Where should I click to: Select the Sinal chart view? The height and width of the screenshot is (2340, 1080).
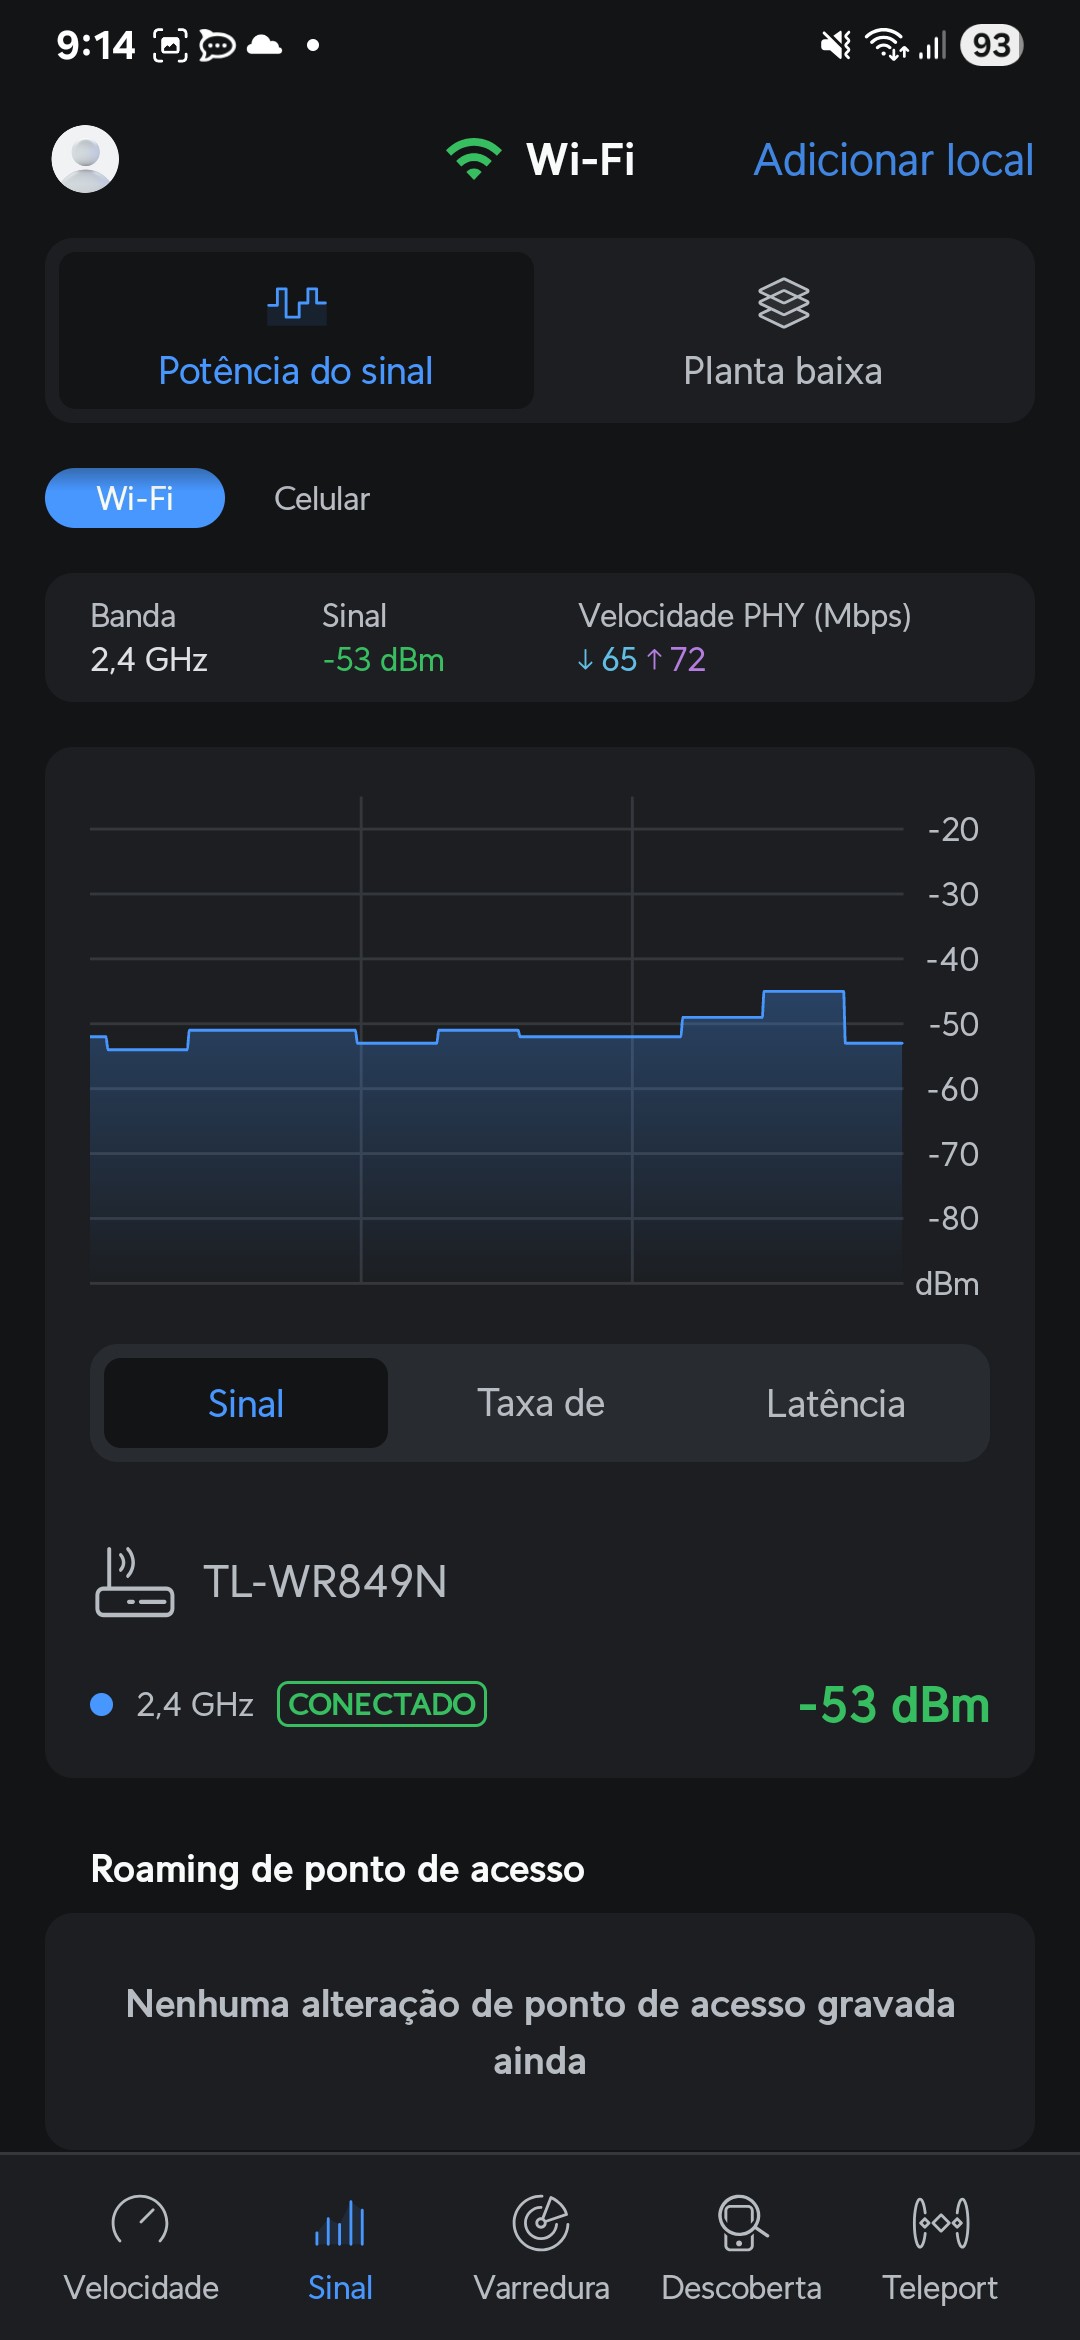[x=246, y=1403]
